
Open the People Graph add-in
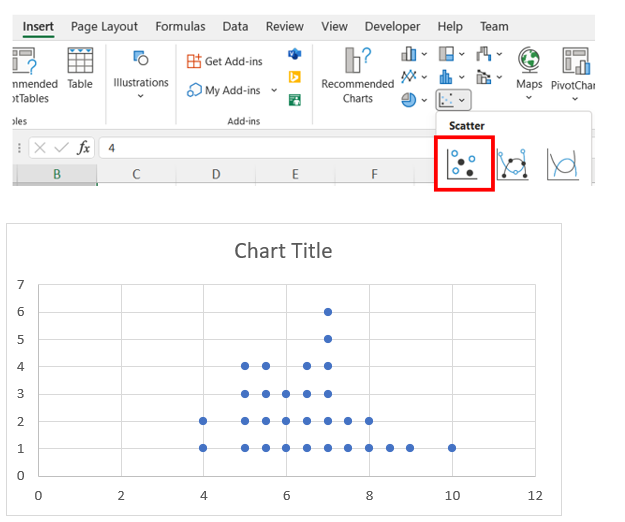click(295, 100)
